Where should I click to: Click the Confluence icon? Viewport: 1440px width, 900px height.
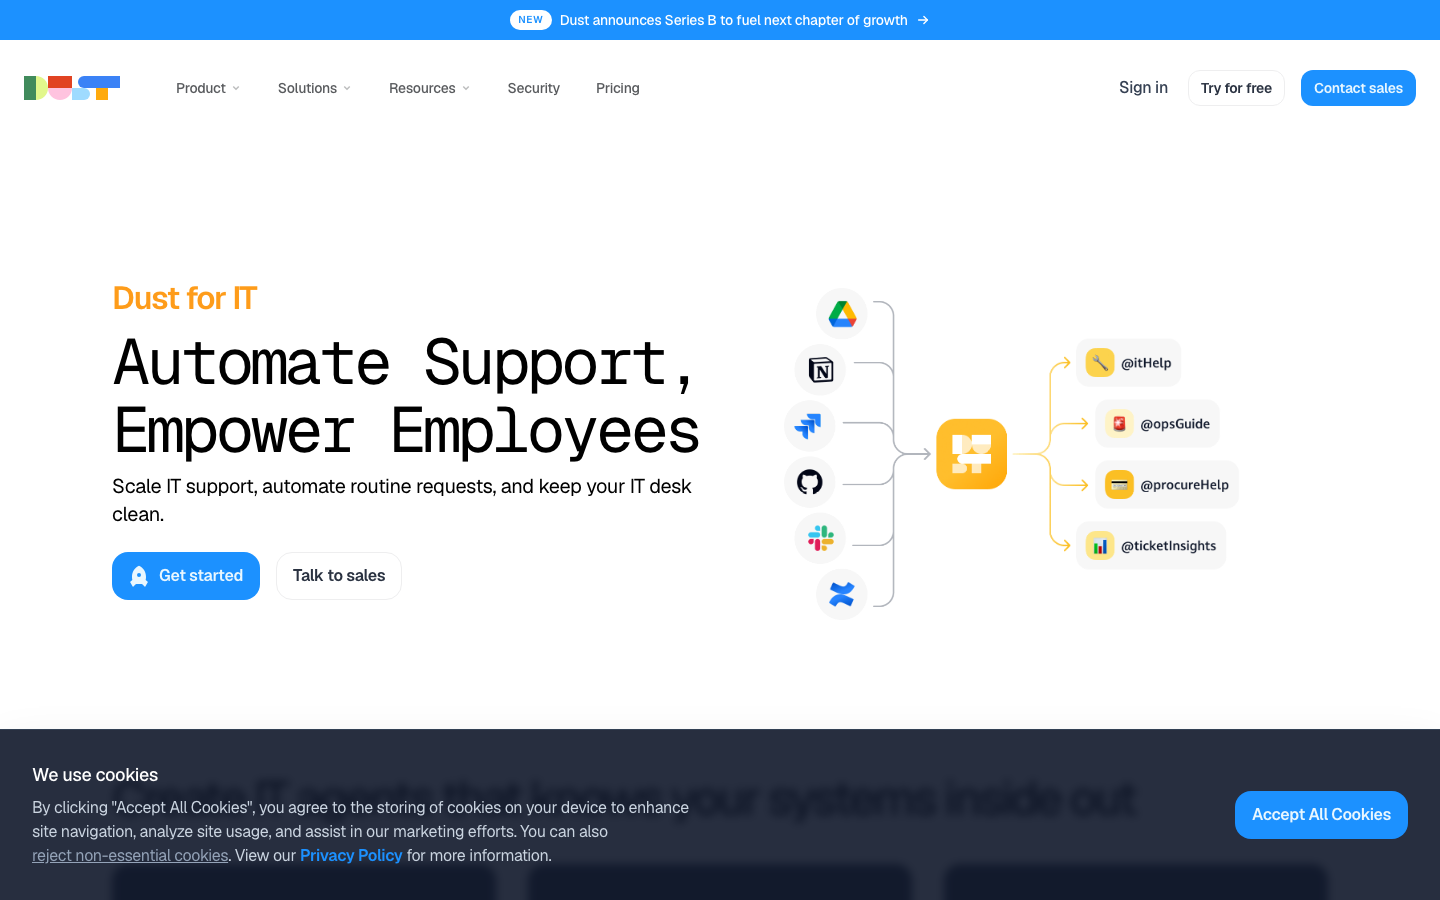tap(842, 594)
